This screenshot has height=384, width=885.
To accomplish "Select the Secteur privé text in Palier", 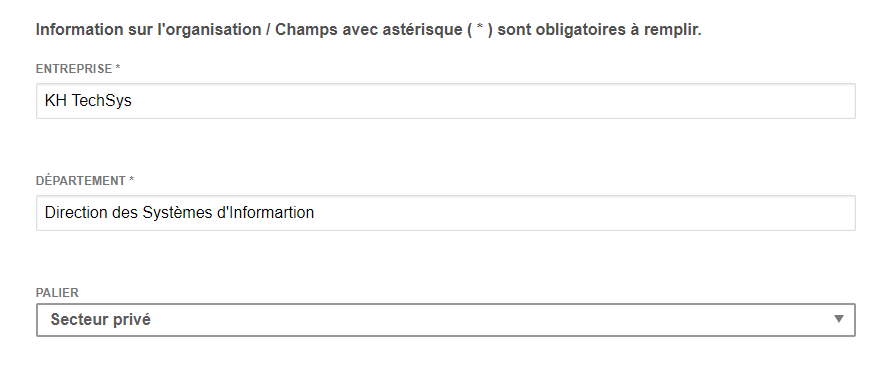I will point(100,320).
